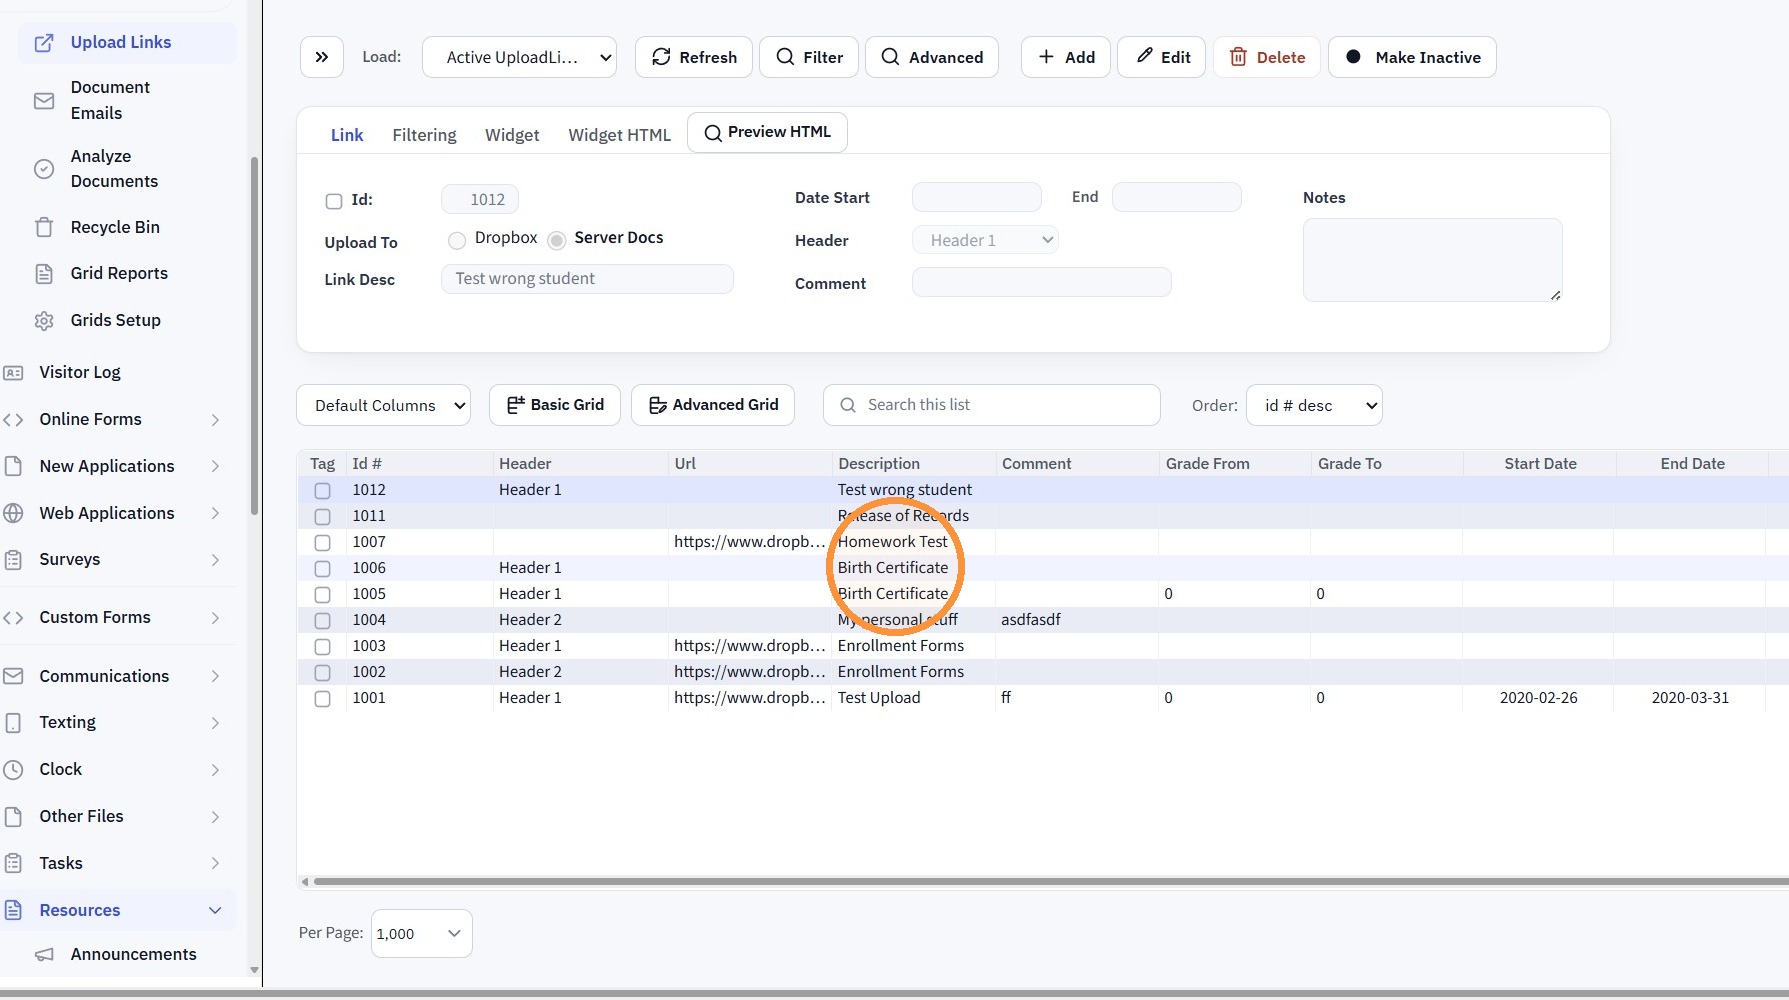Tick the checkbox for row 1007
This screenshot has width=1789, height=1000.
322,543
